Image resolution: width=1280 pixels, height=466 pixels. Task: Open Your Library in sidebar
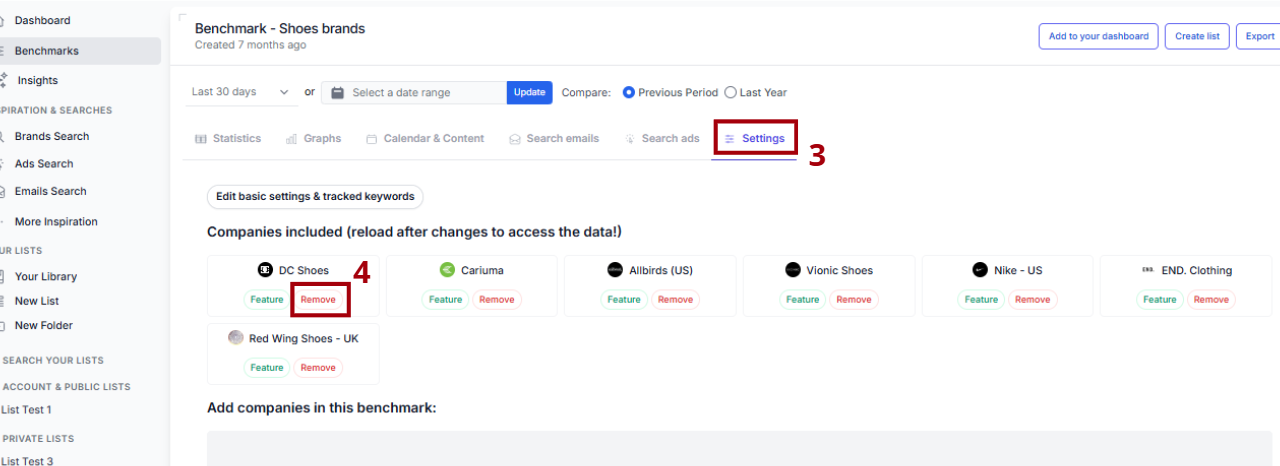click(x=45, y=276)
